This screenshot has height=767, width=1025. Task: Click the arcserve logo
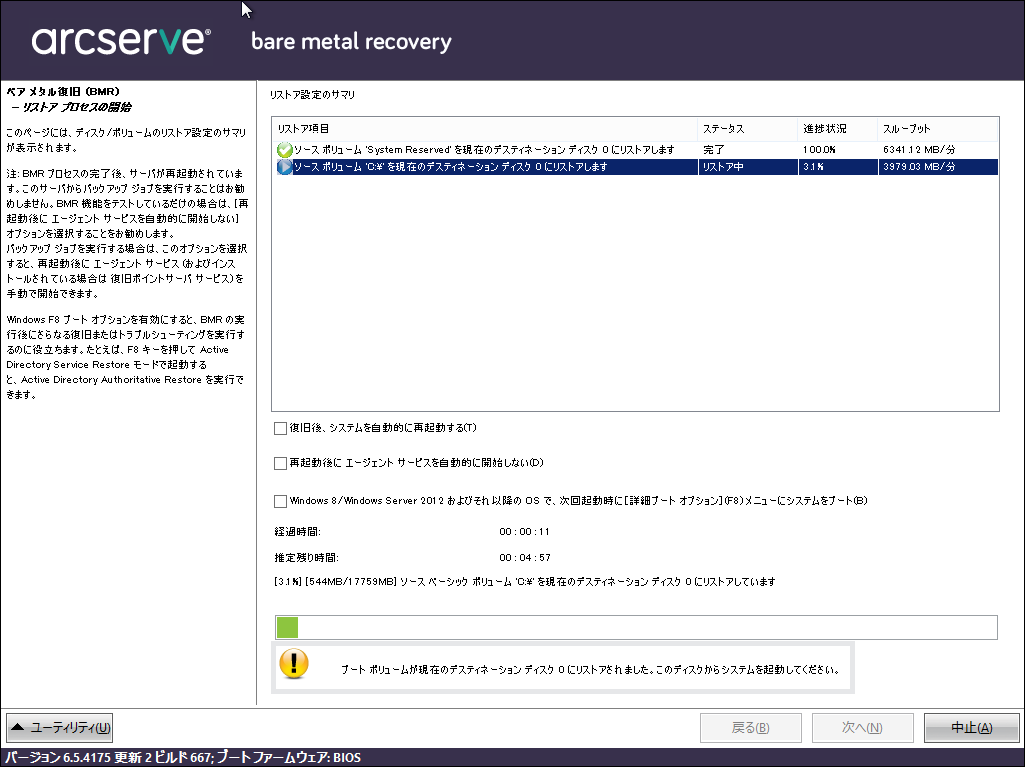[121, 41]
